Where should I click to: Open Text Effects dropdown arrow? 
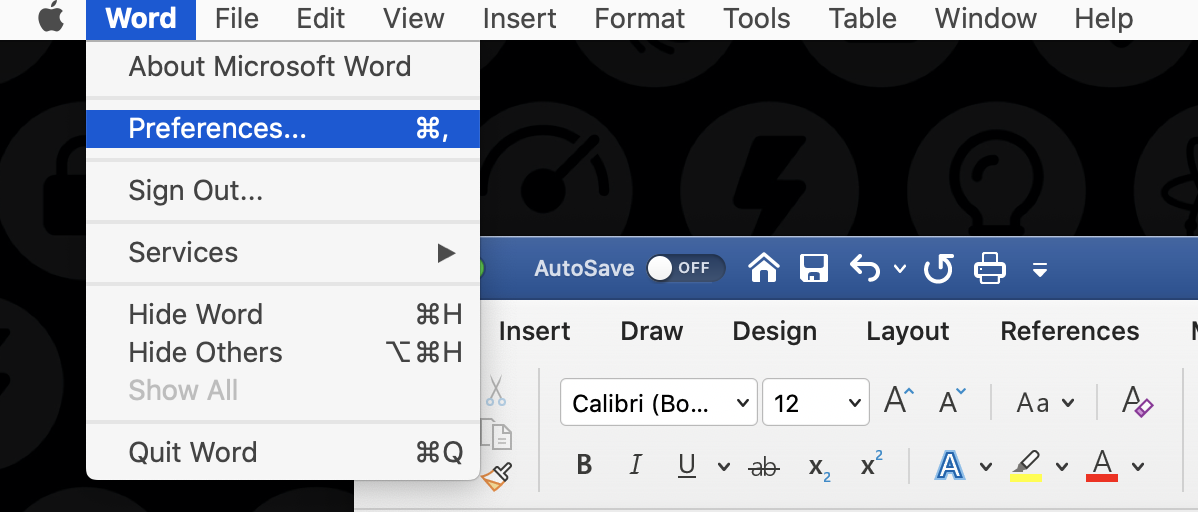[x=986, y=466]
